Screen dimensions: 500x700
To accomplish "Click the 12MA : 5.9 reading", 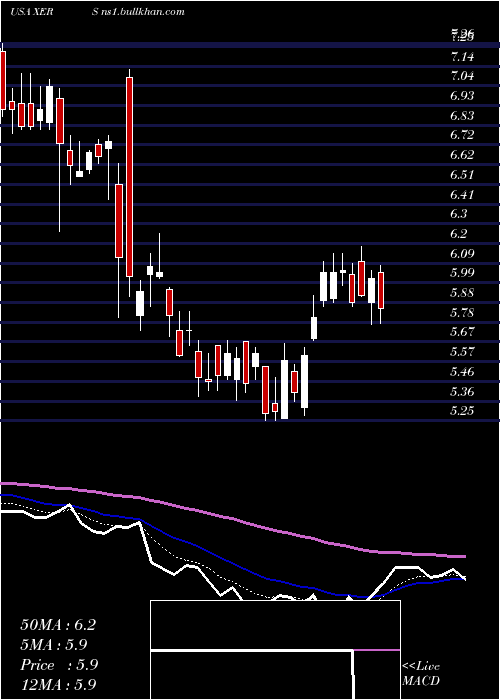I will click(58, 685).
